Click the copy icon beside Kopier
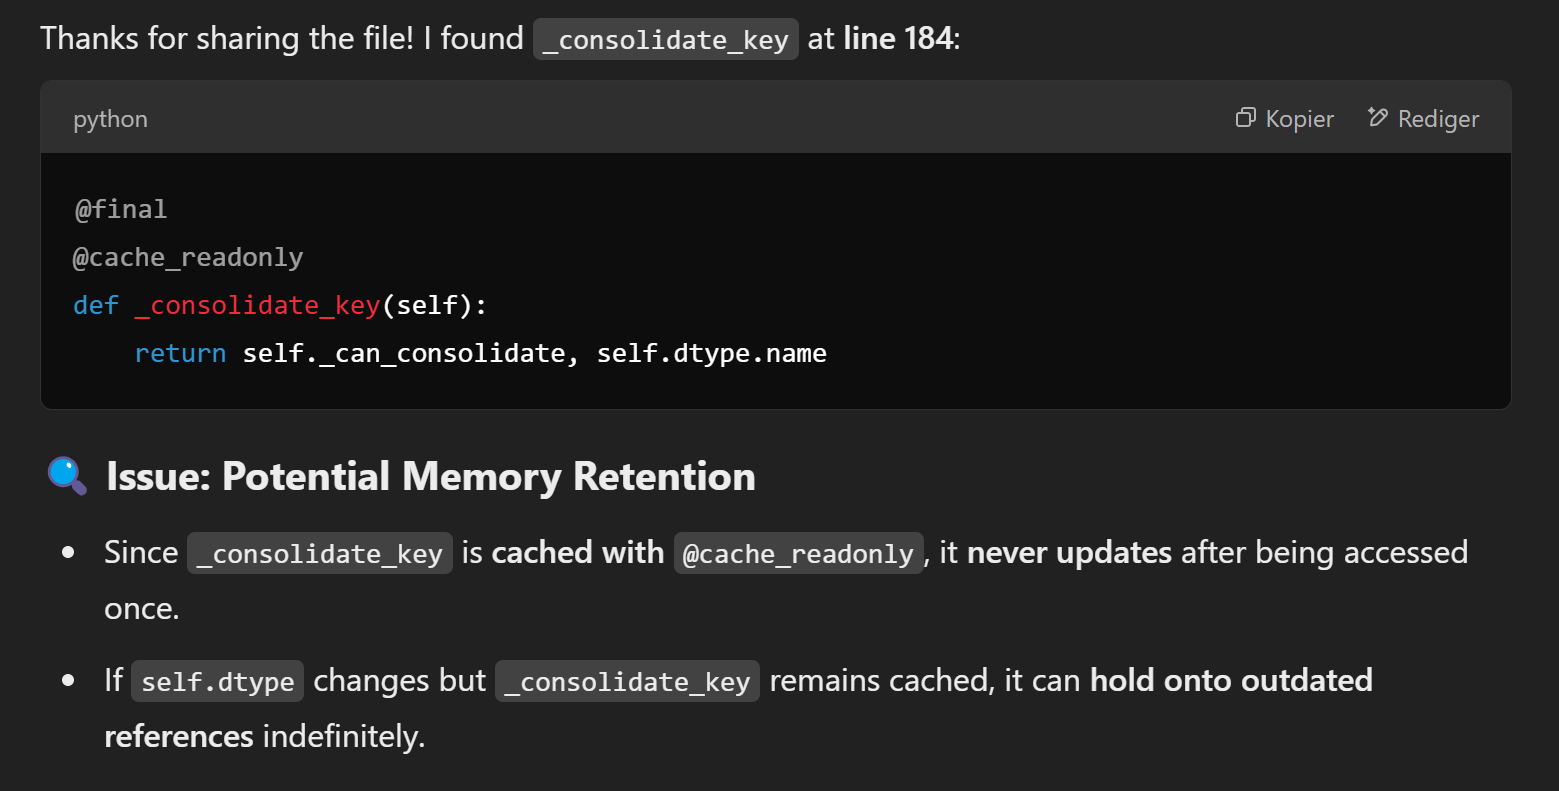The image size is (1559, 791). pos(1245,118)
